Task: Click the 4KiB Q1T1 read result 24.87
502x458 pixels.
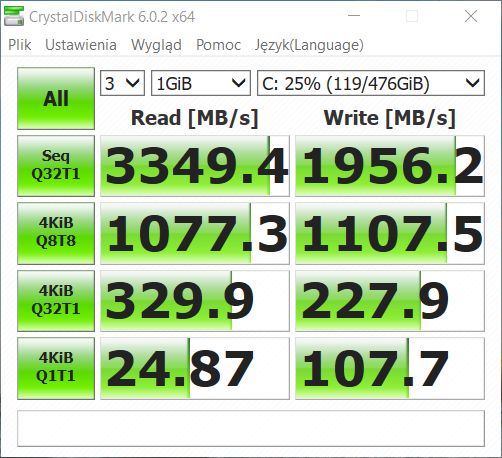Action: 195,368
